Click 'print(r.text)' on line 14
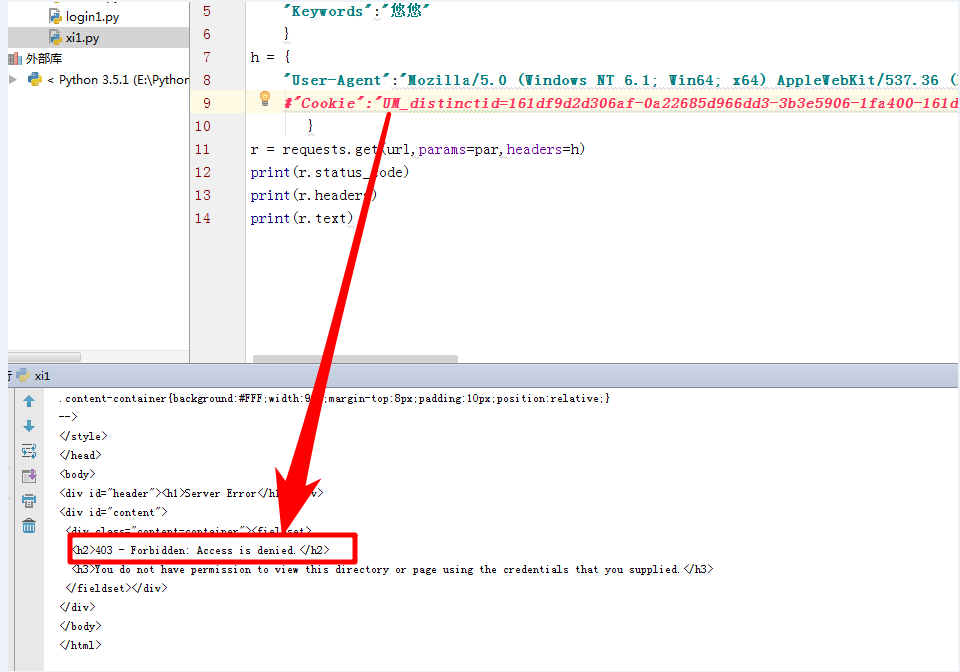 click(302, 218)
